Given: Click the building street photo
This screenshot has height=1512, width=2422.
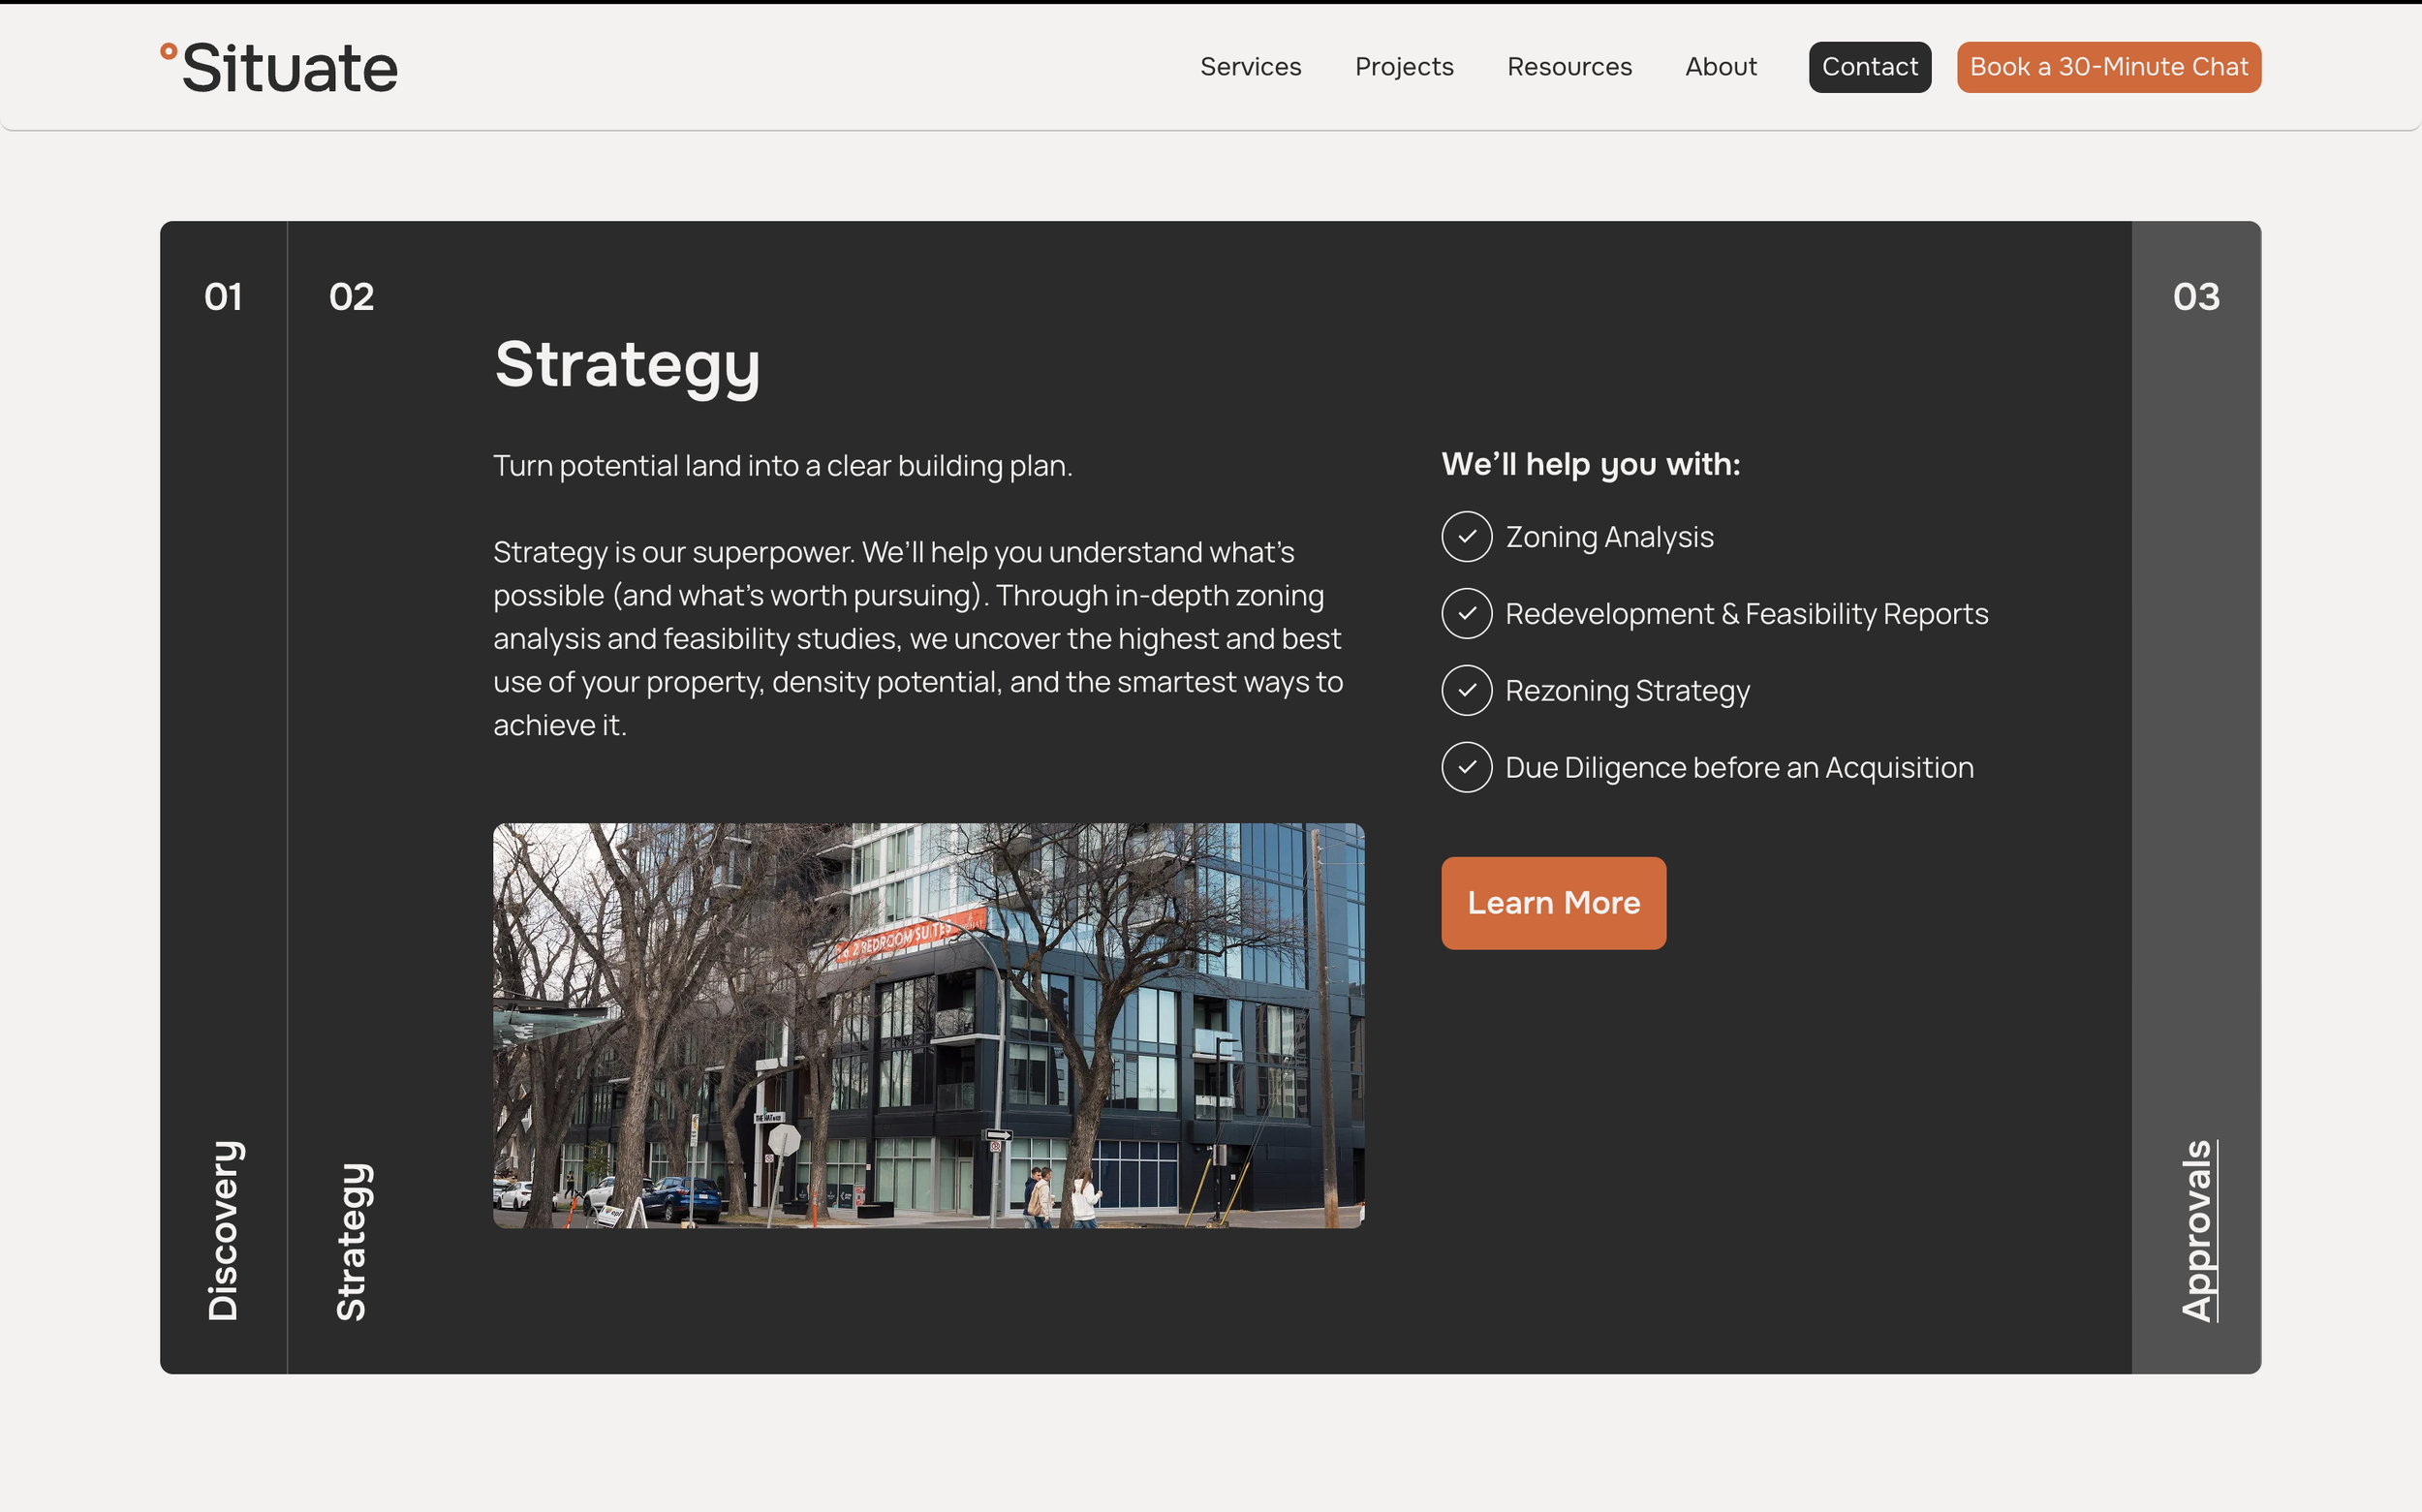Looking at the screenshot, I should pyautogui.click(x=928, y=1025).
